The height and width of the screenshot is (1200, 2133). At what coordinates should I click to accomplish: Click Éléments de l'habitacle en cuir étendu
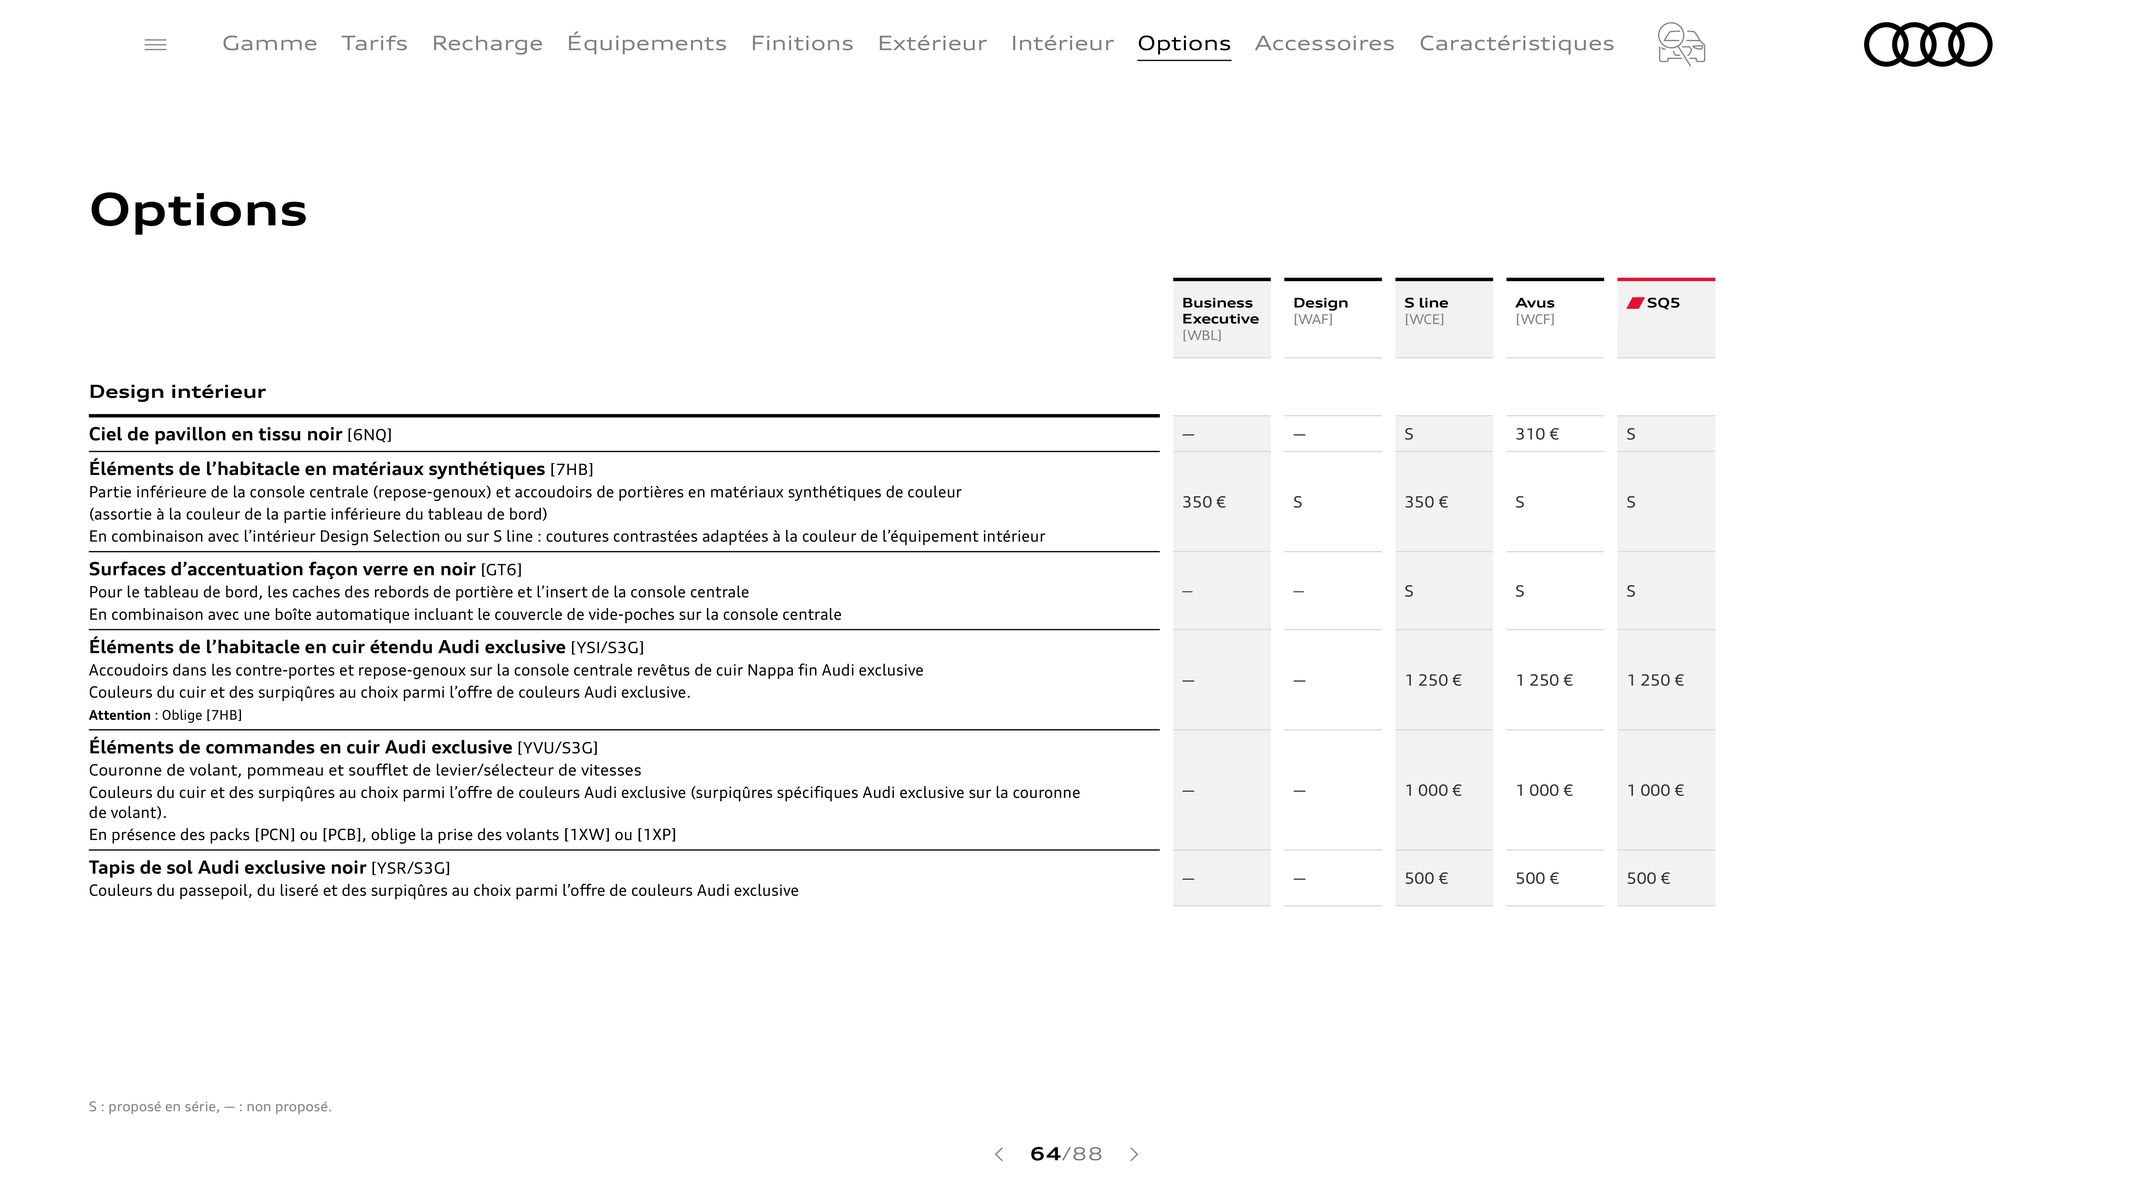click(327, 647)
